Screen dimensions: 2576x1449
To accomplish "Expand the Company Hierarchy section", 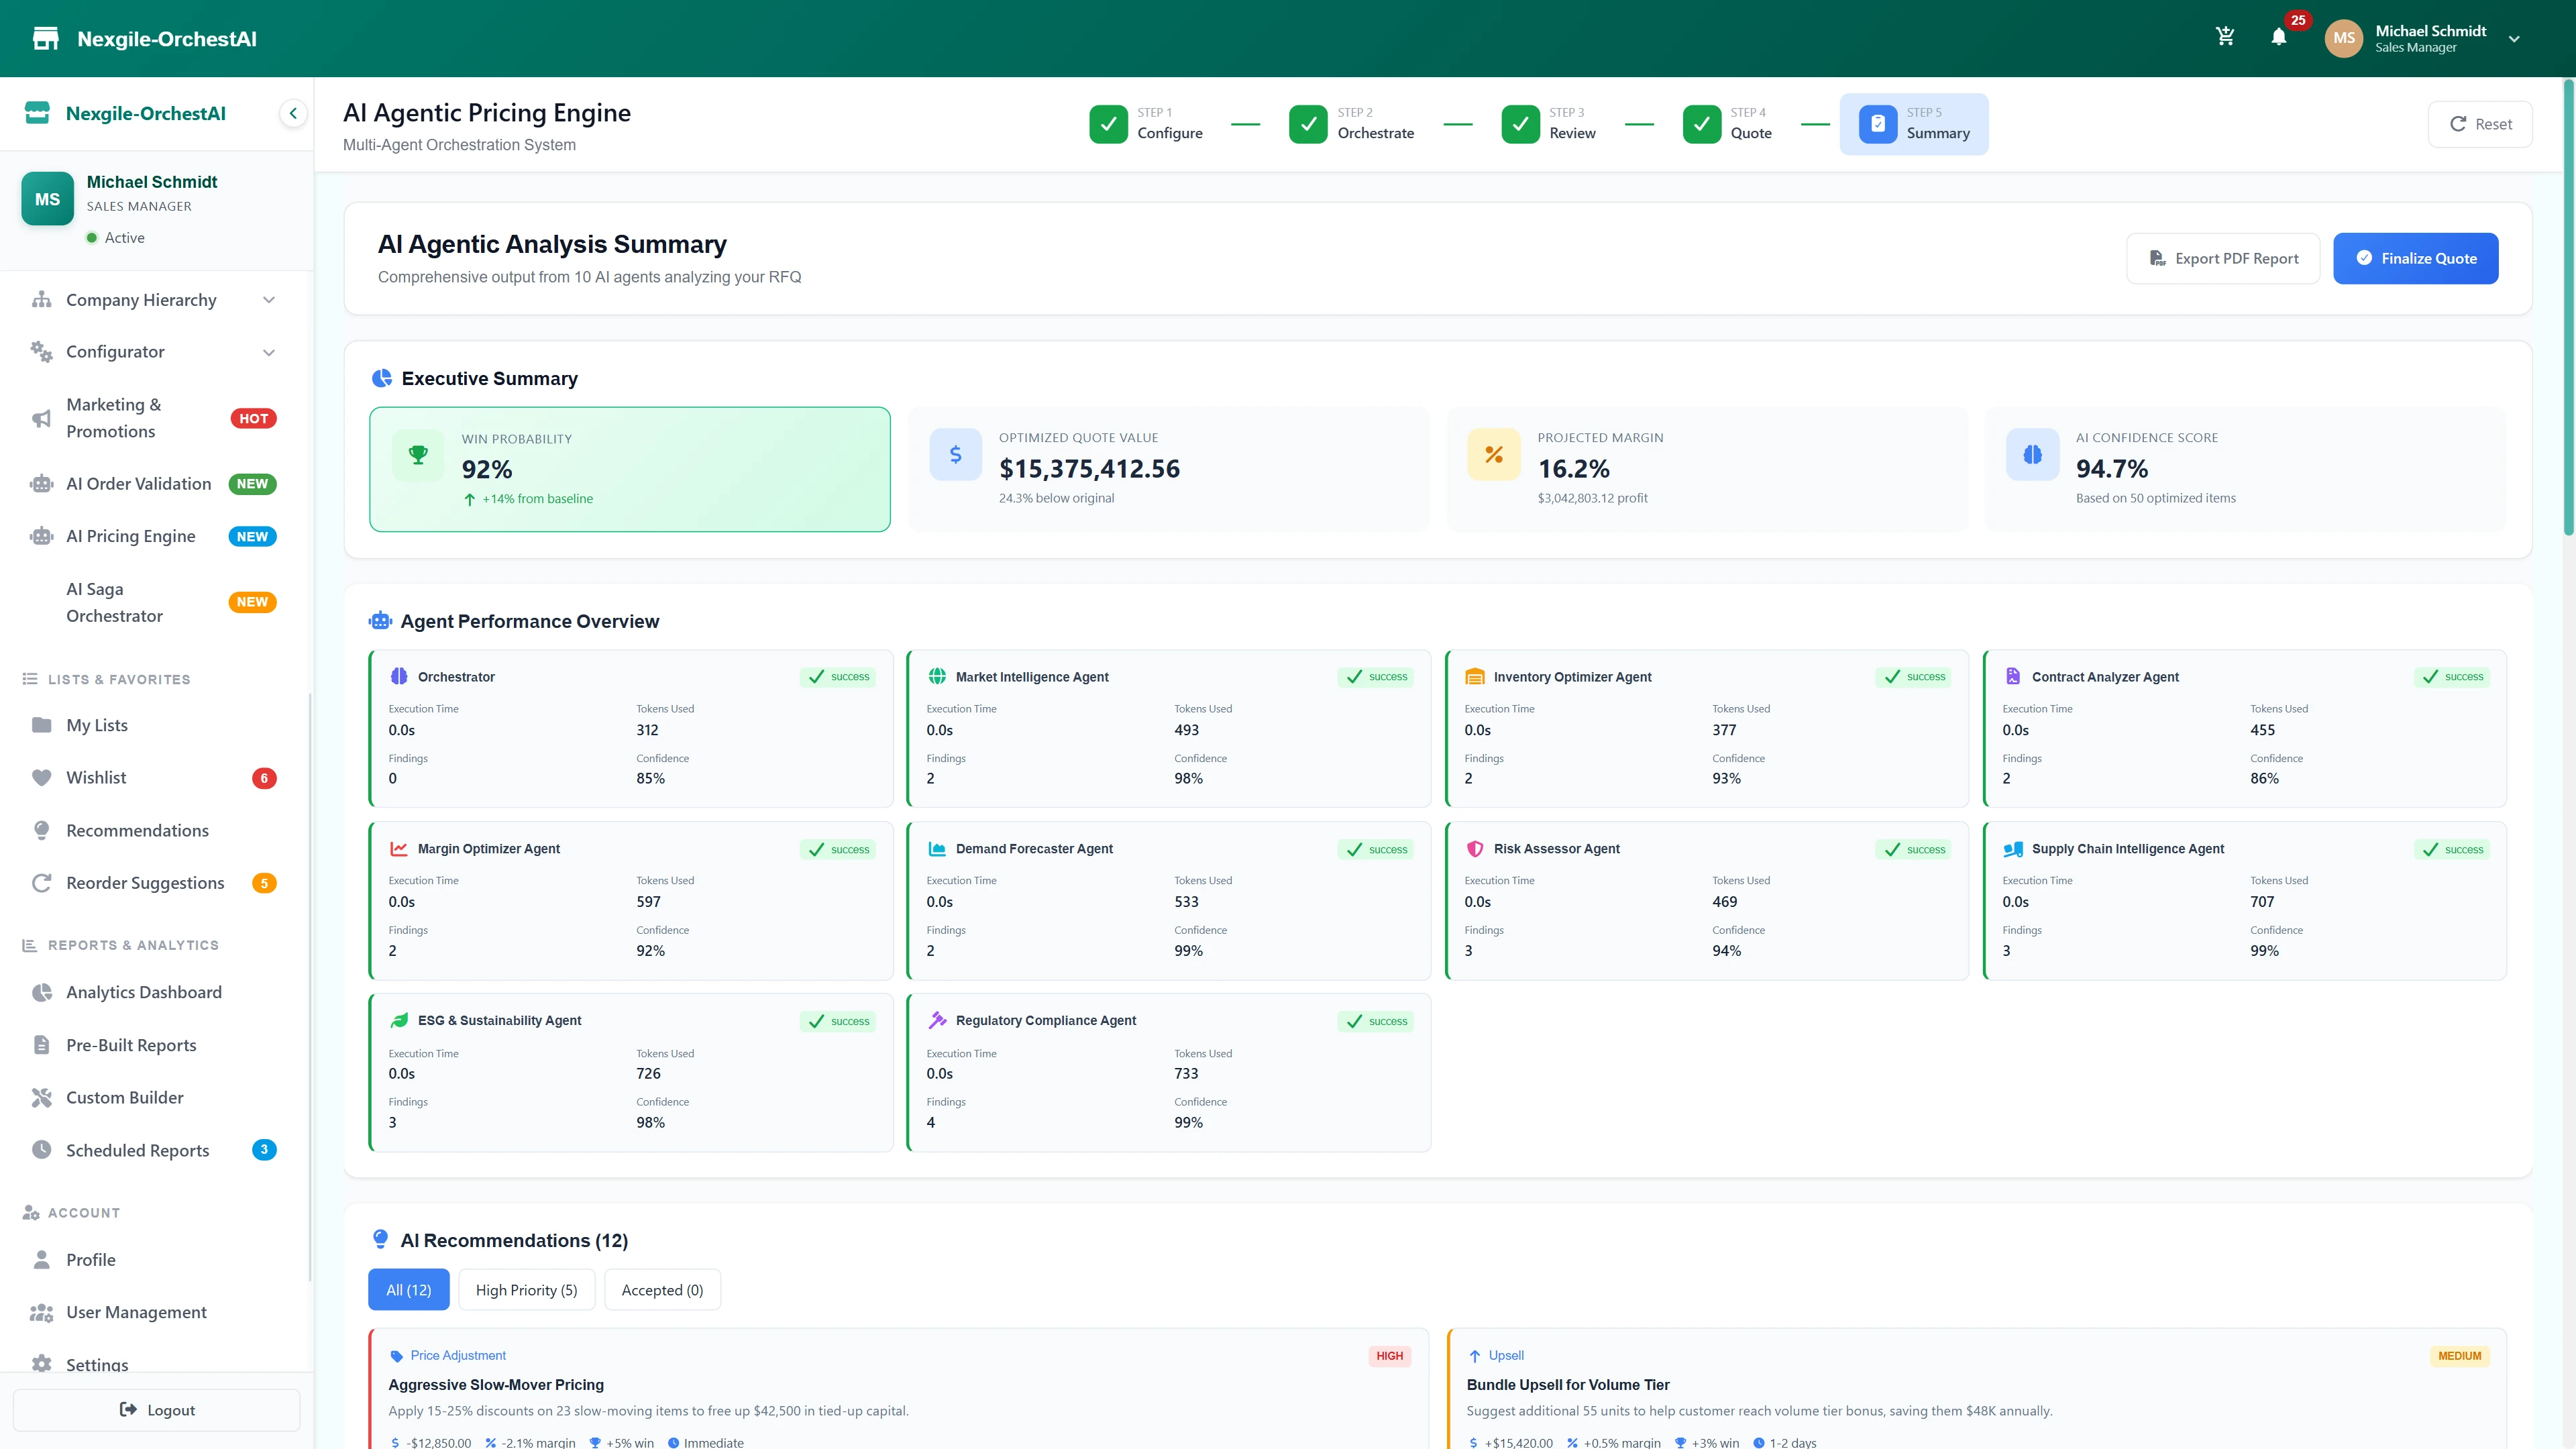I will (x=141, y=300).
